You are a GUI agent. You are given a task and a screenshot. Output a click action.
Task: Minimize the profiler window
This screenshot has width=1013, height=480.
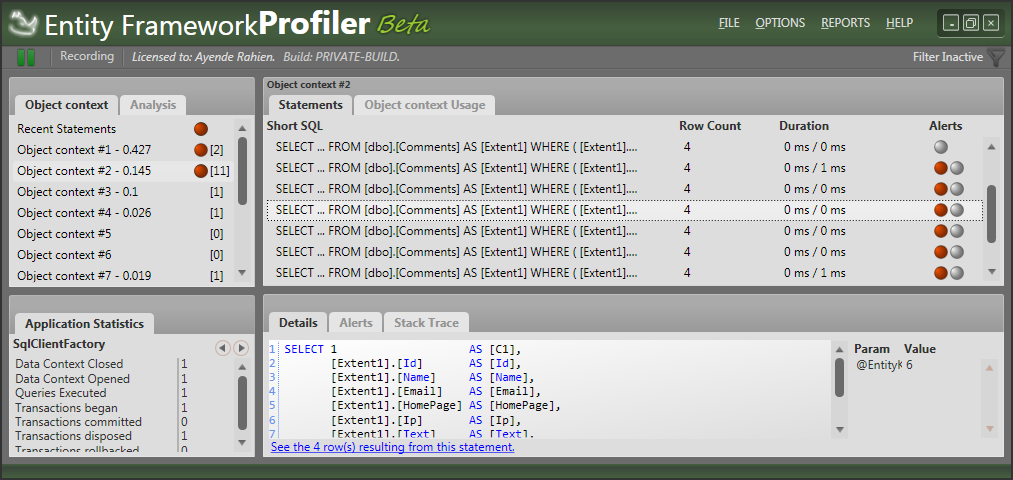(950, 23)
